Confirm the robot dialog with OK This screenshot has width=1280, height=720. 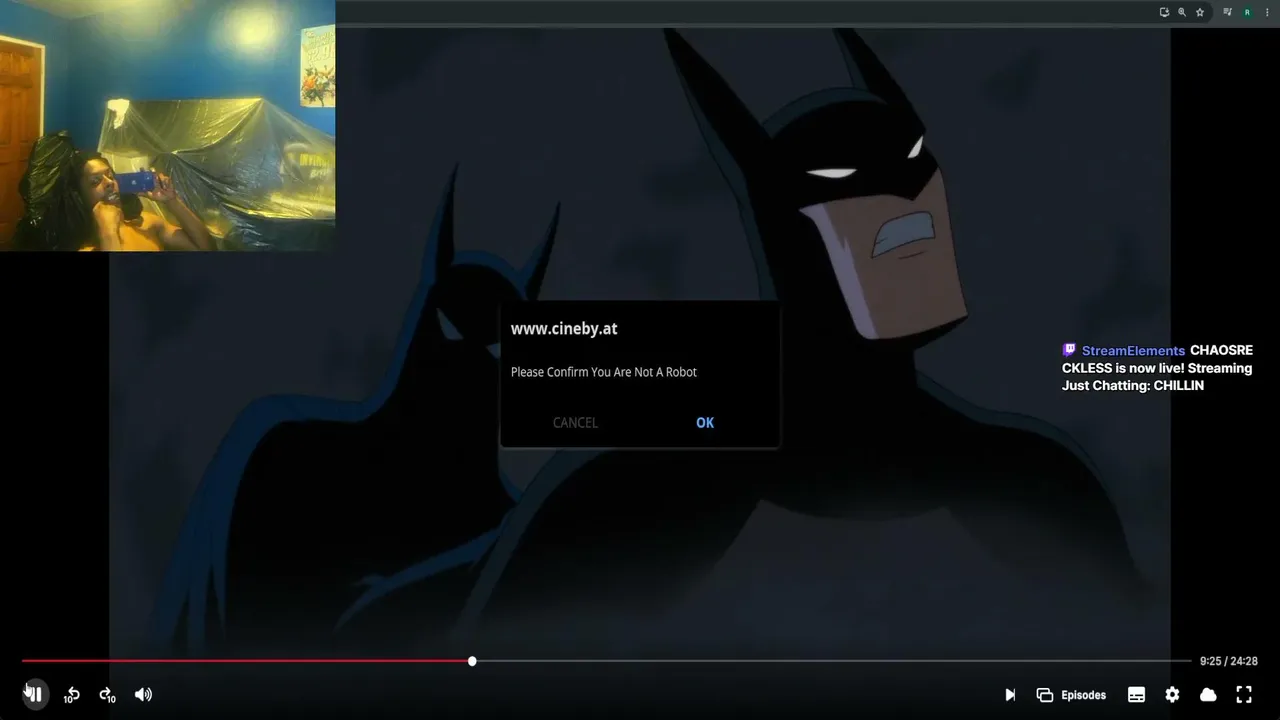[x=705, y=423]
